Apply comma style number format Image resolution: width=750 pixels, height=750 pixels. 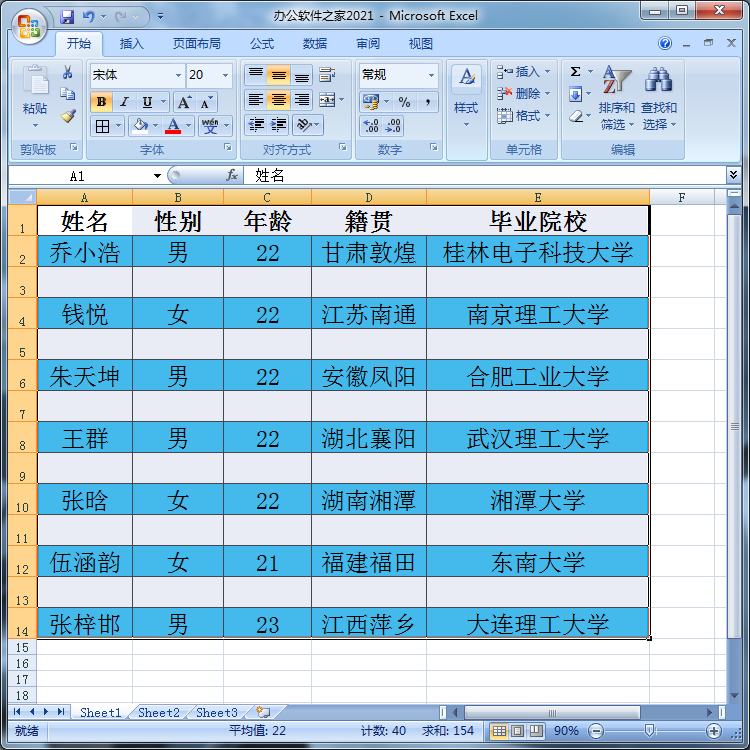pos(427,102)
